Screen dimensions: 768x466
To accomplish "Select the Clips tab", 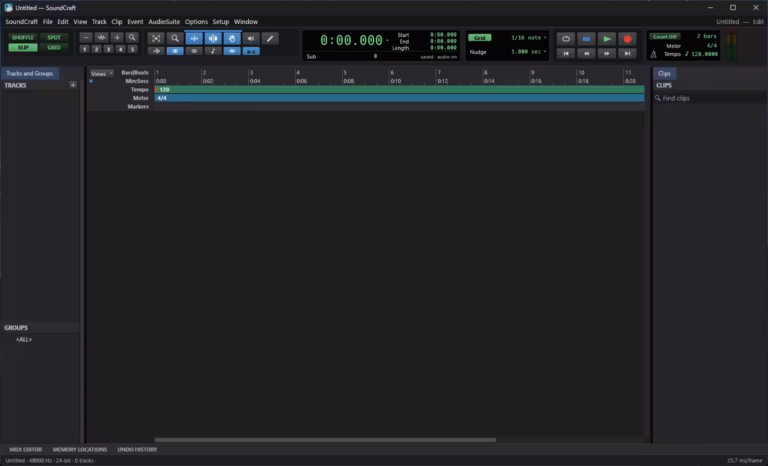I will 664,74.
